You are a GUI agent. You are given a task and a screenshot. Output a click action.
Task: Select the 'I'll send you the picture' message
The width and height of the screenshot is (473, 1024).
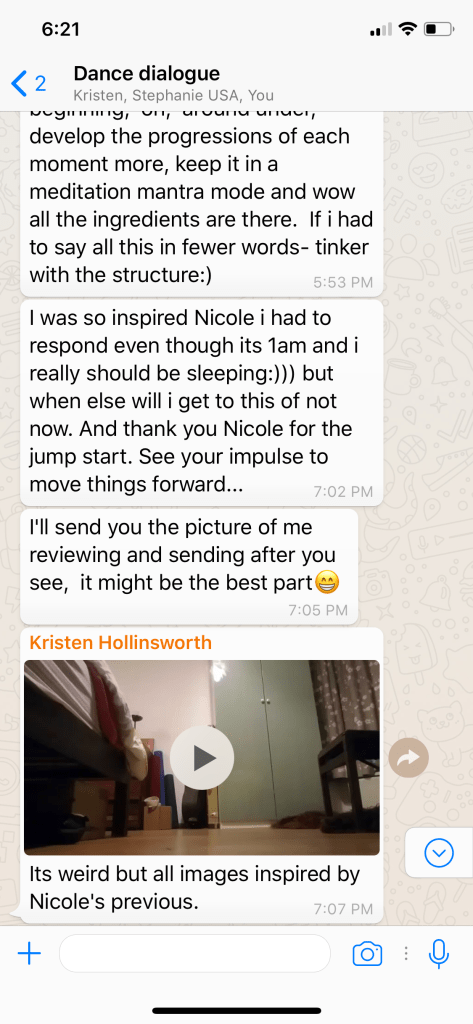click(189, 567)
